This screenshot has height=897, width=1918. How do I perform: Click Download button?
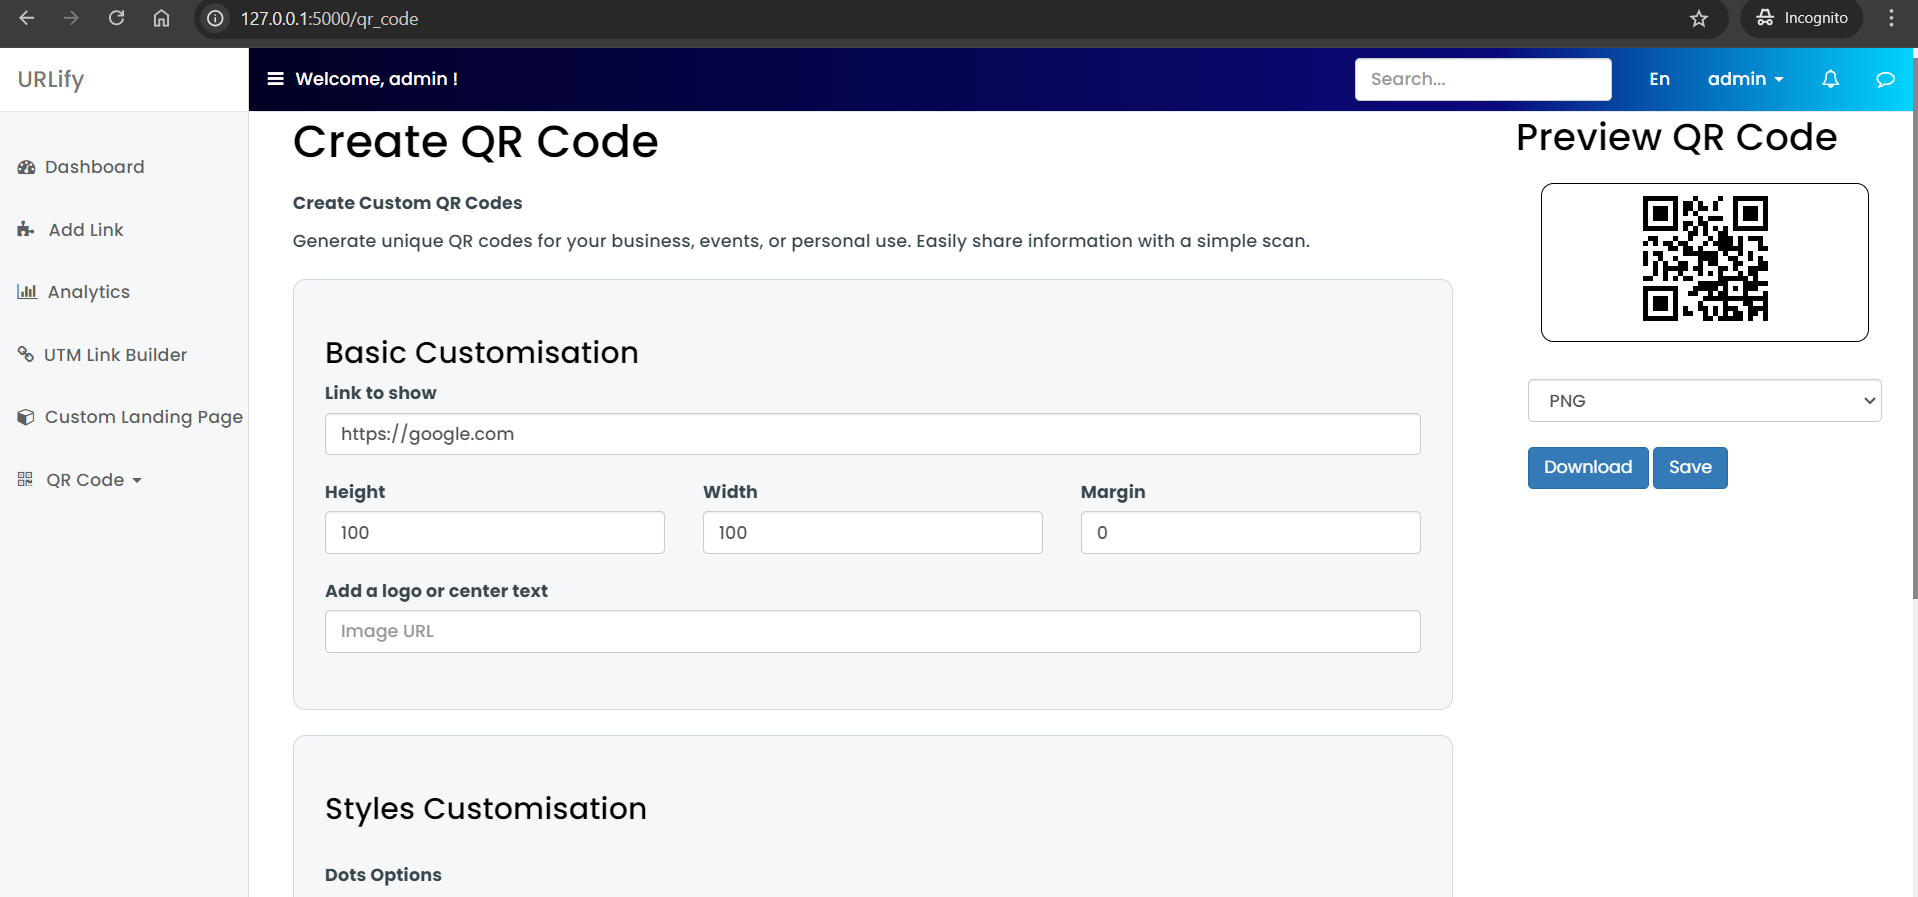(1587, 467)
